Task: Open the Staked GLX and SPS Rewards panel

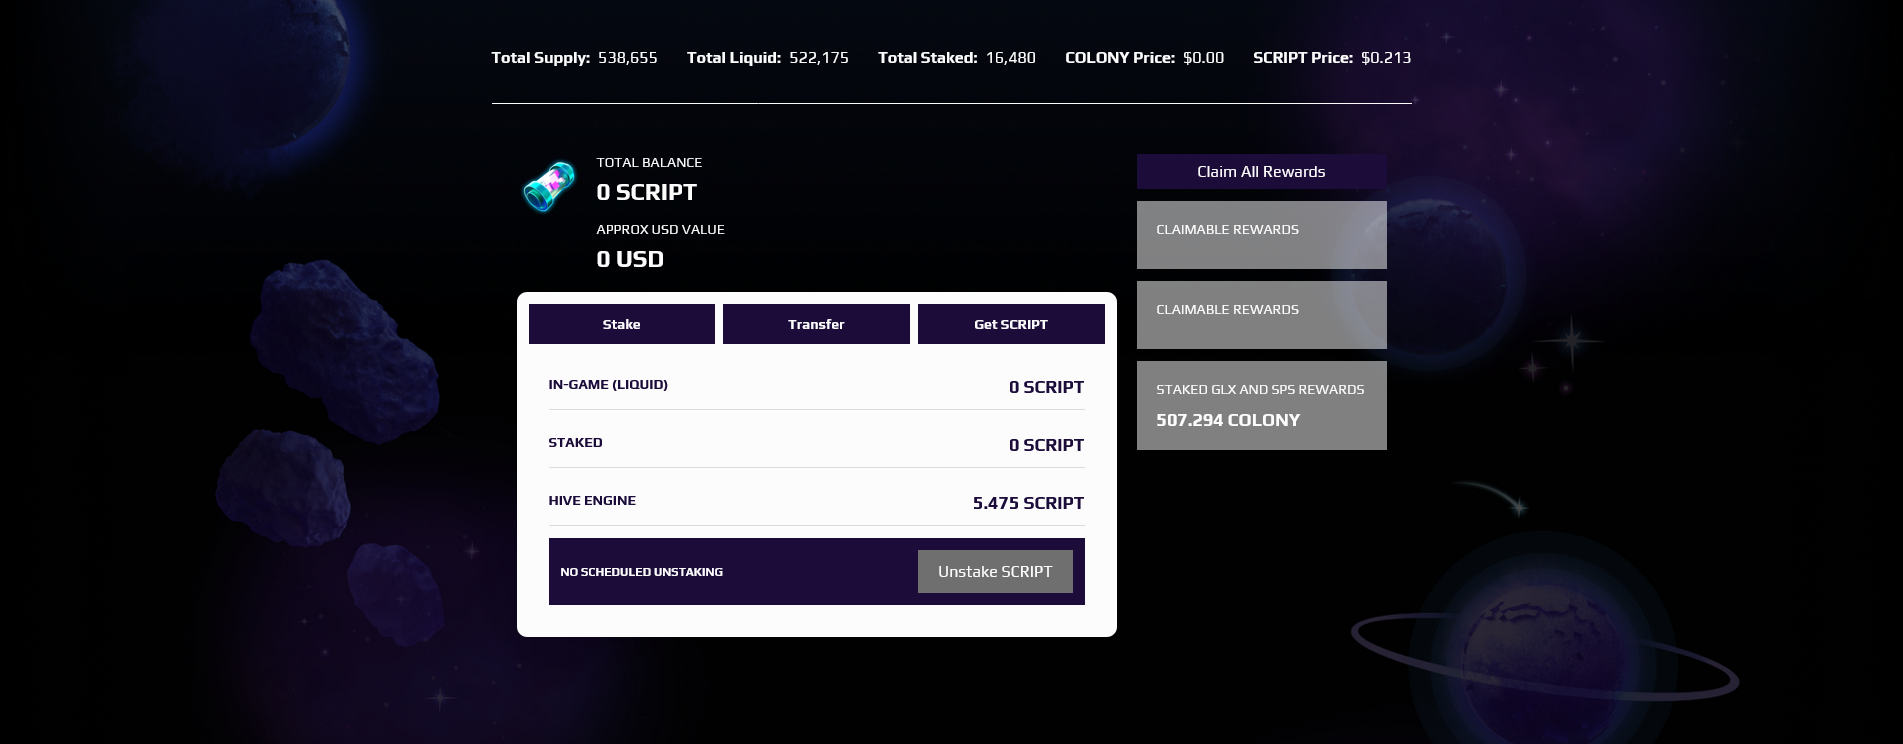Action: click(1261, 405)
